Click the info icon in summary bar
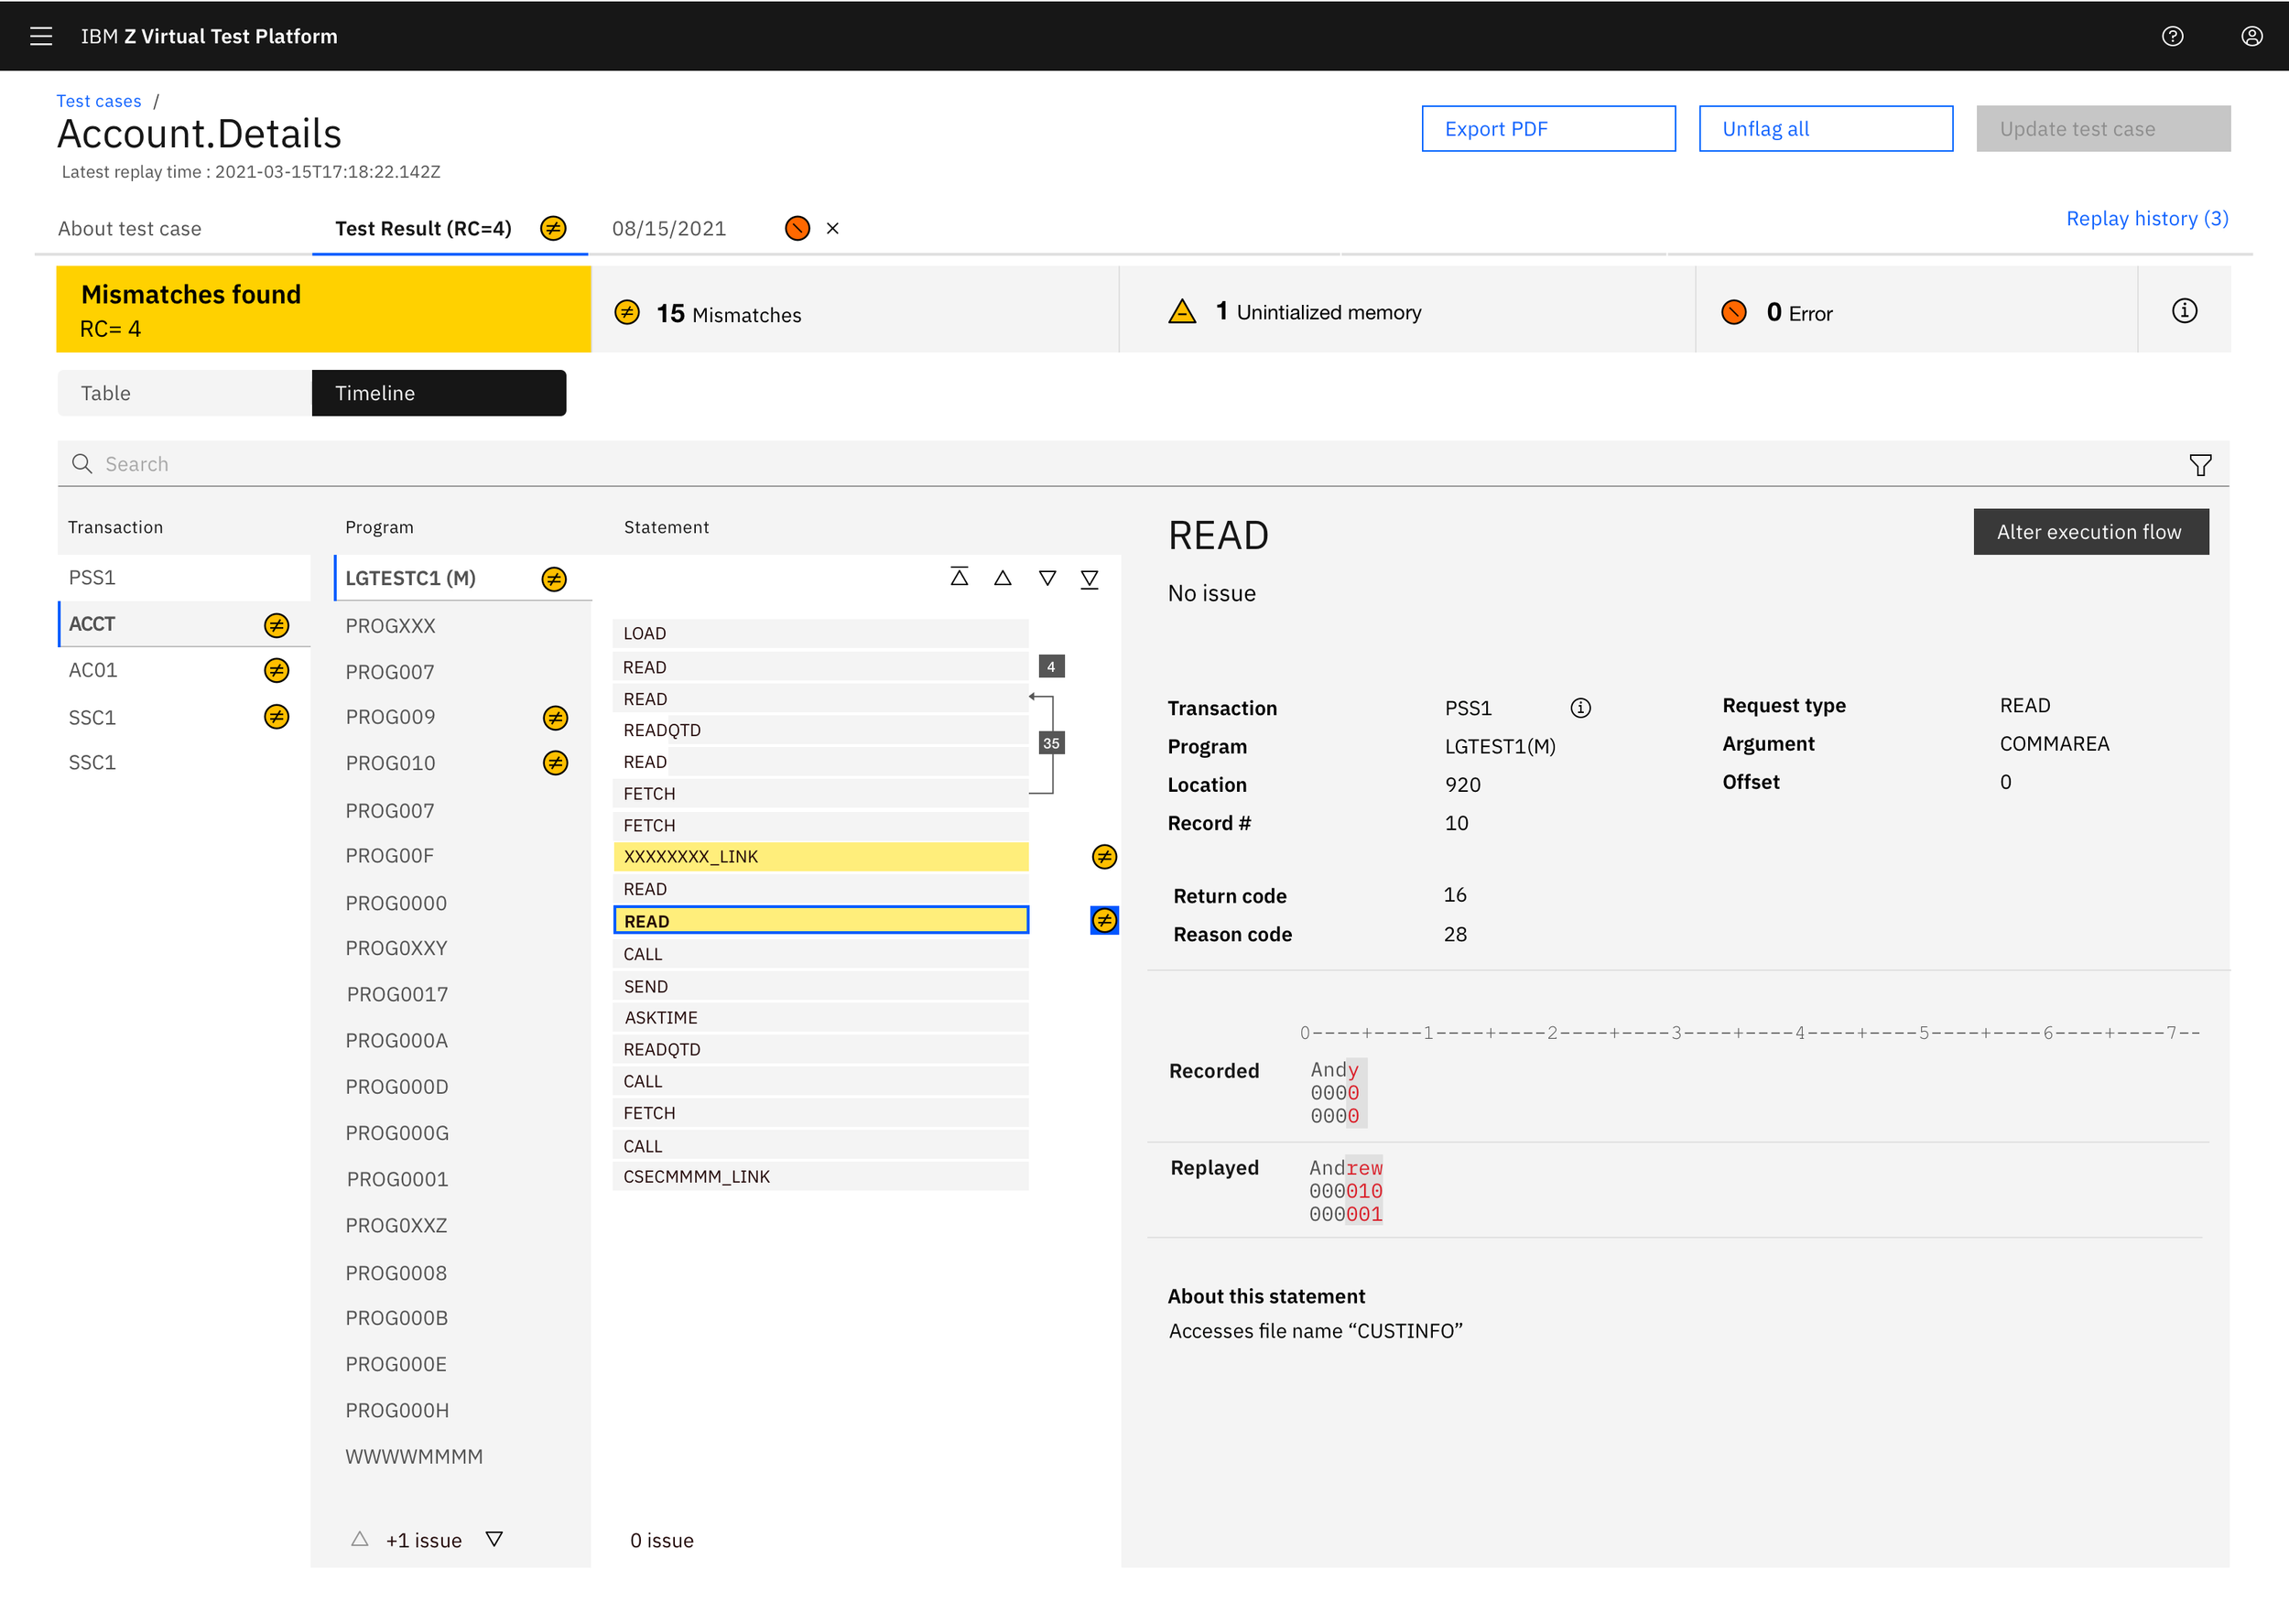The image size is (2289, 1624). click(x=2184, y=311)
